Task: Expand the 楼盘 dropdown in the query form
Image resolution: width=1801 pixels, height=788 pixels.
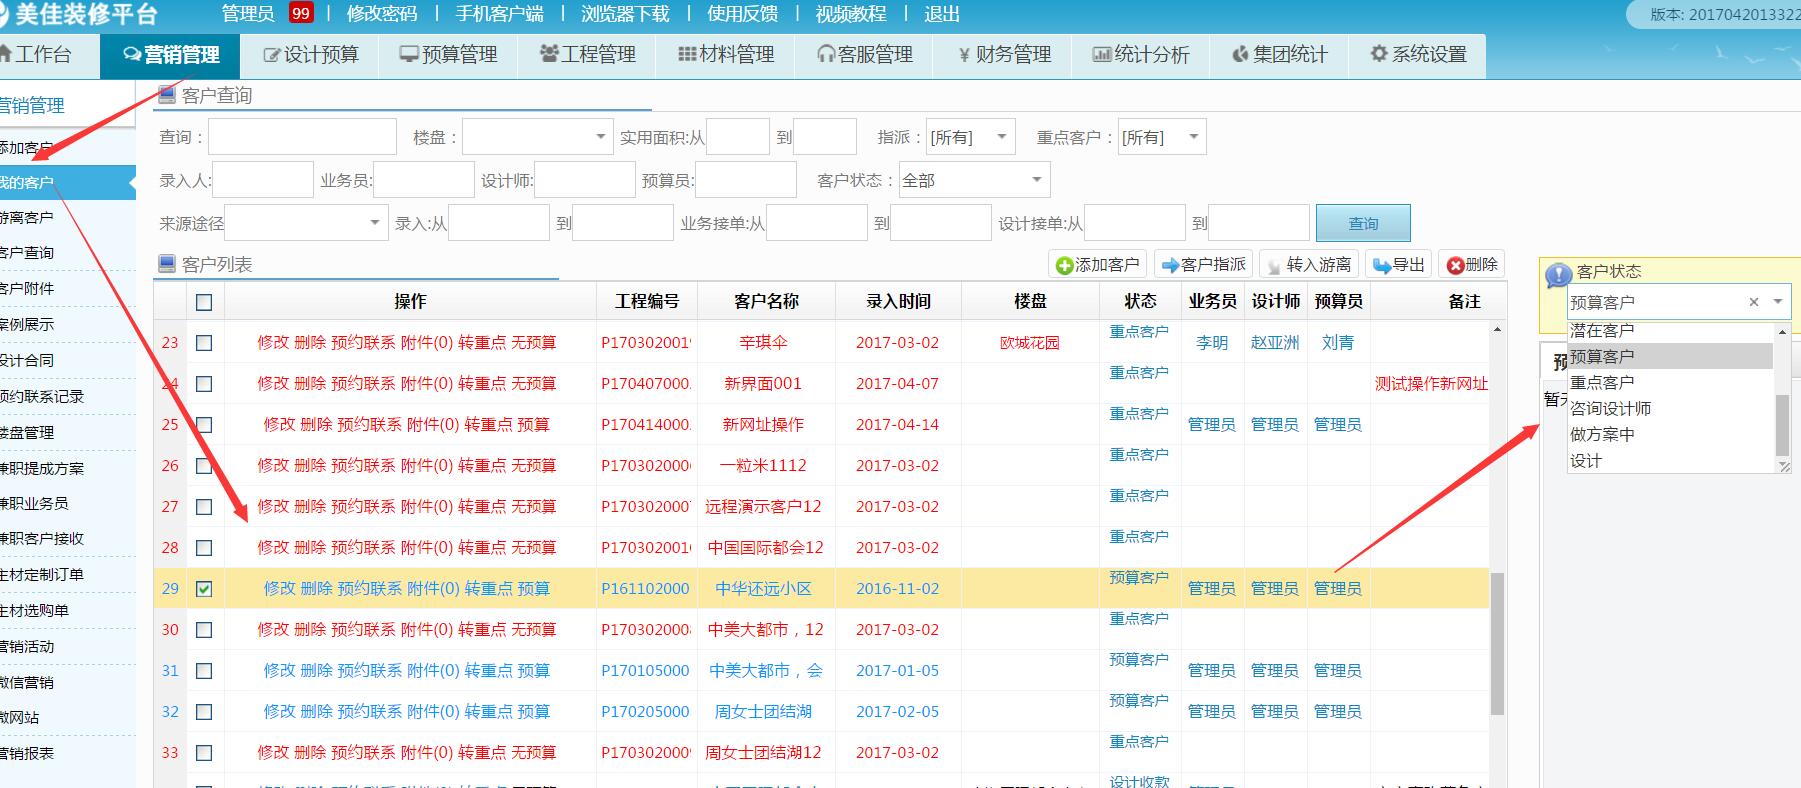Action: pos(600,137)
